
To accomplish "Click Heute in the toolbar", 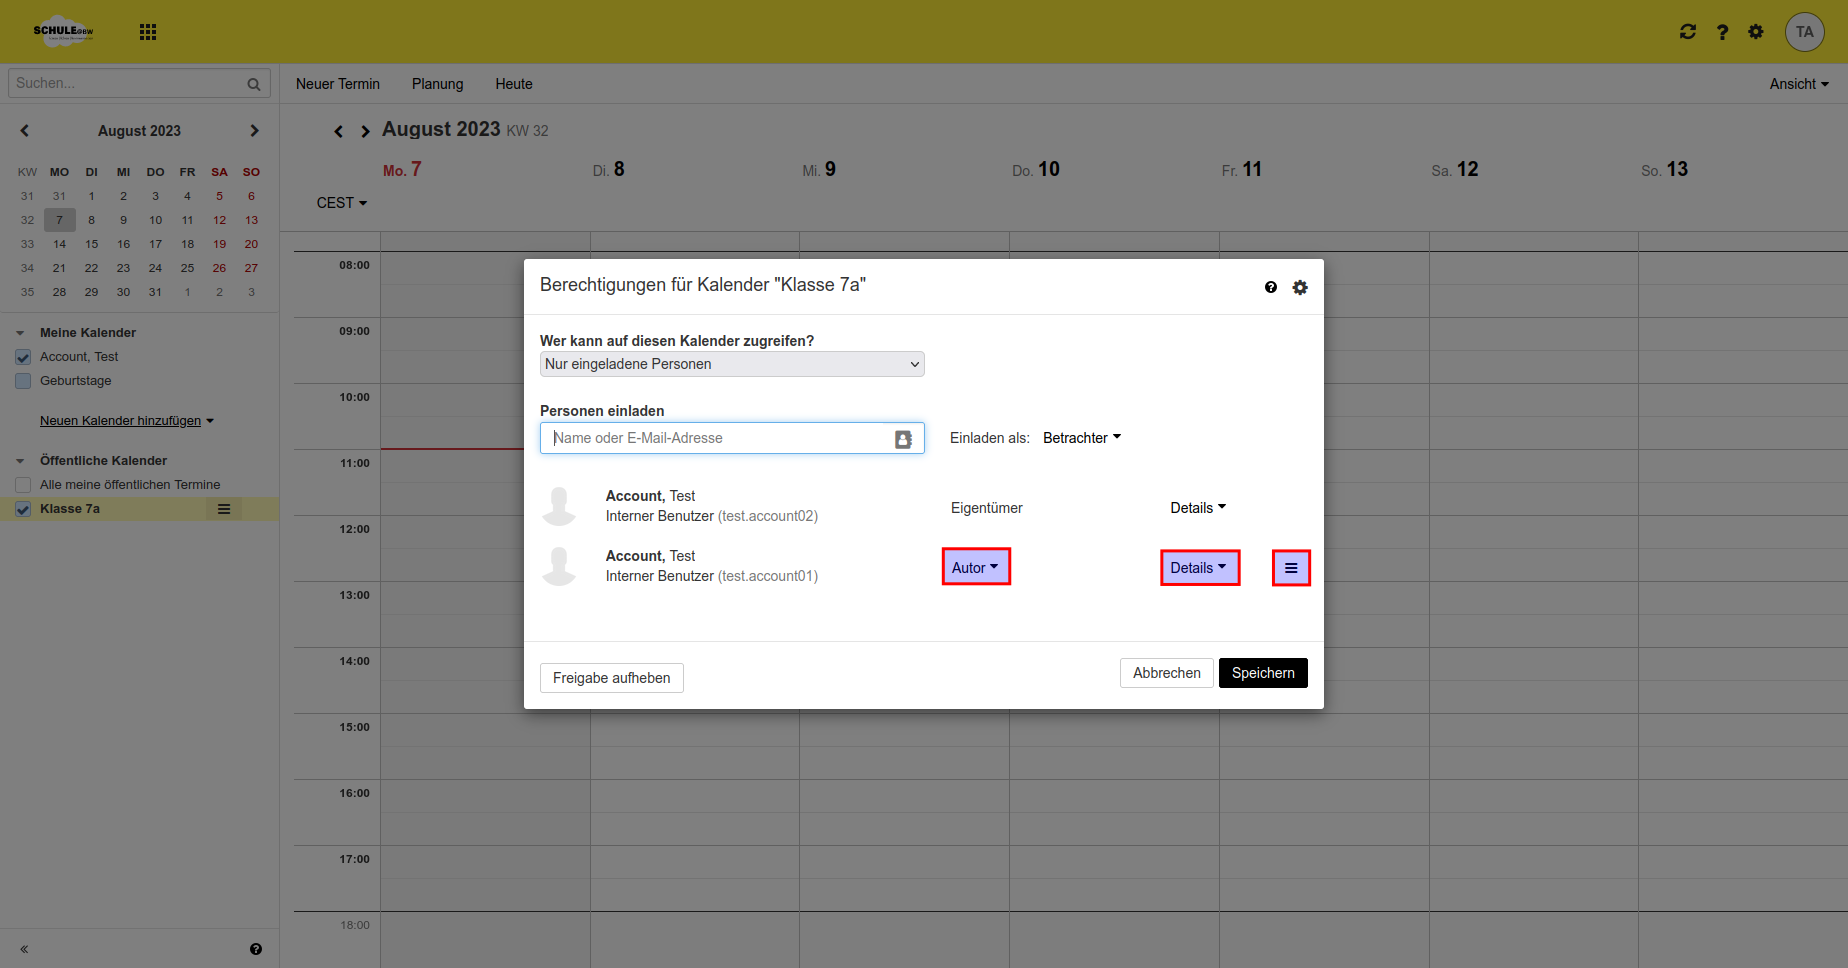I will 513,84.
